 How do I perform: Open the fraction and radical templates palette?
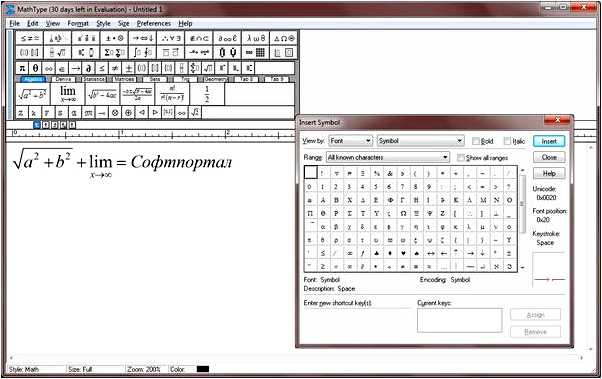coord(58,52)
